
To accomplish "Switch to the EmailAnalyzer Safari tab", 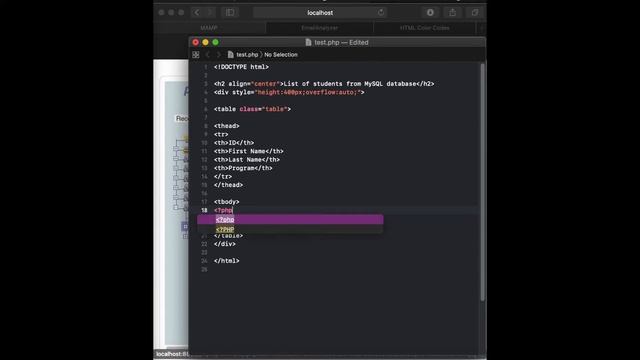I will point(320,28).
